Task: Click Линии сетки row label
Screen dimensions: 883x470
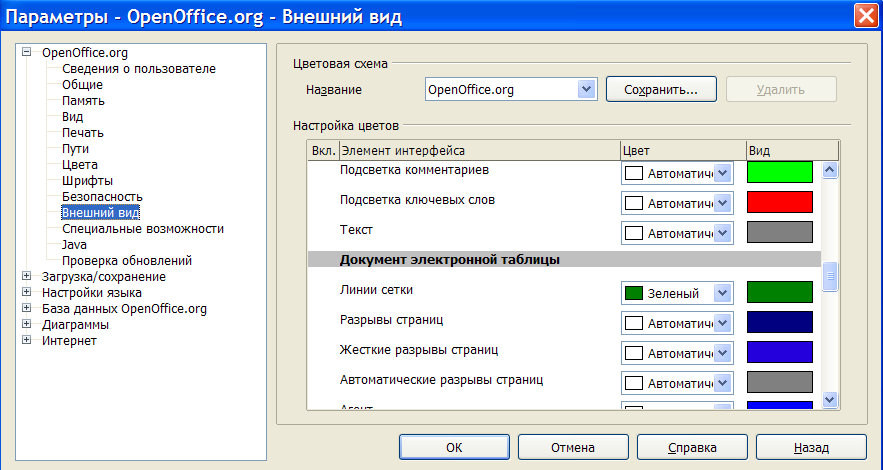Action: point(376,290)
